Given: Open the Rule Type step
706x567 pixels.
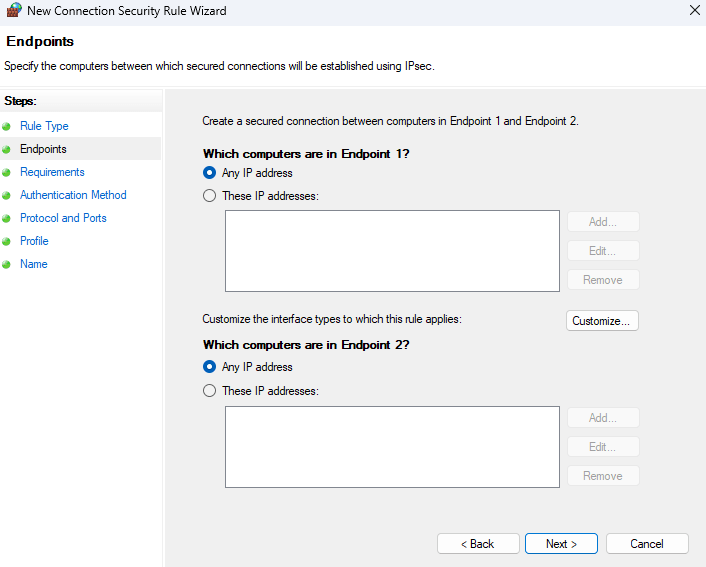Looking at the screenshot, I should tap(44, 126).
